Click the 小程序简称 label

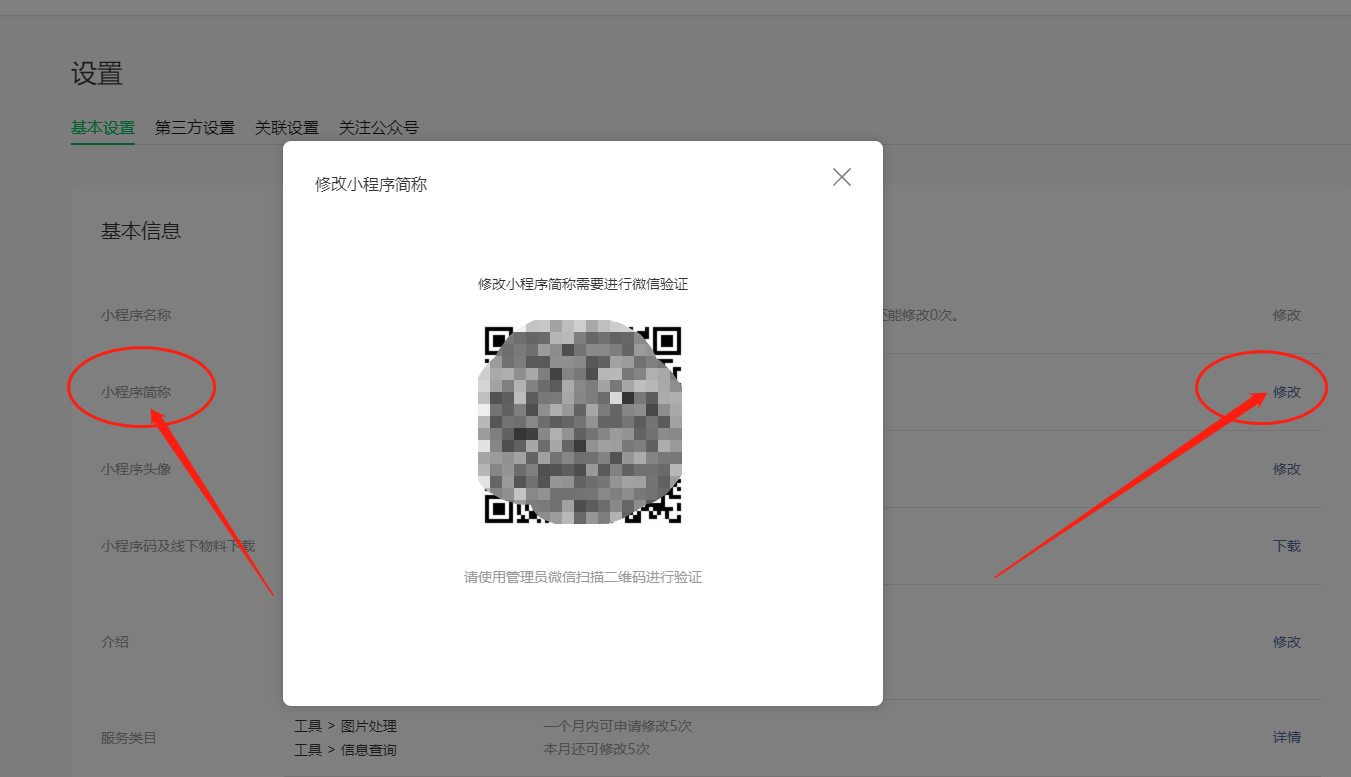pos(136,392)
